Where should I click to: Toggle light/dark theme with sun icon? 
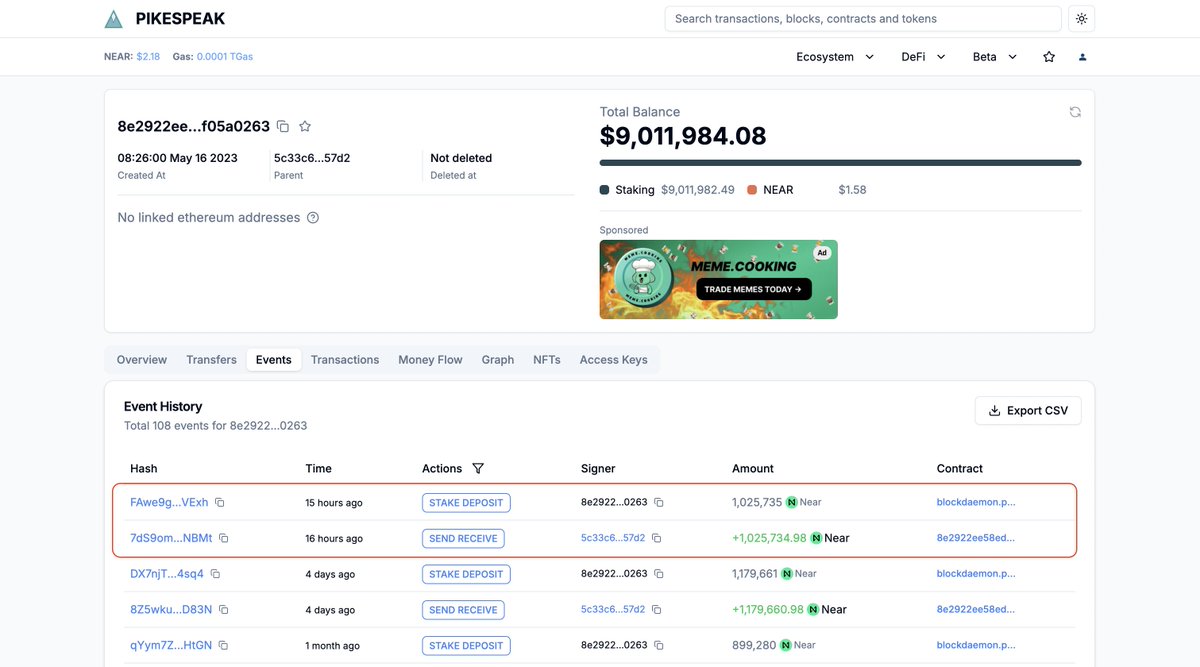1080,18
